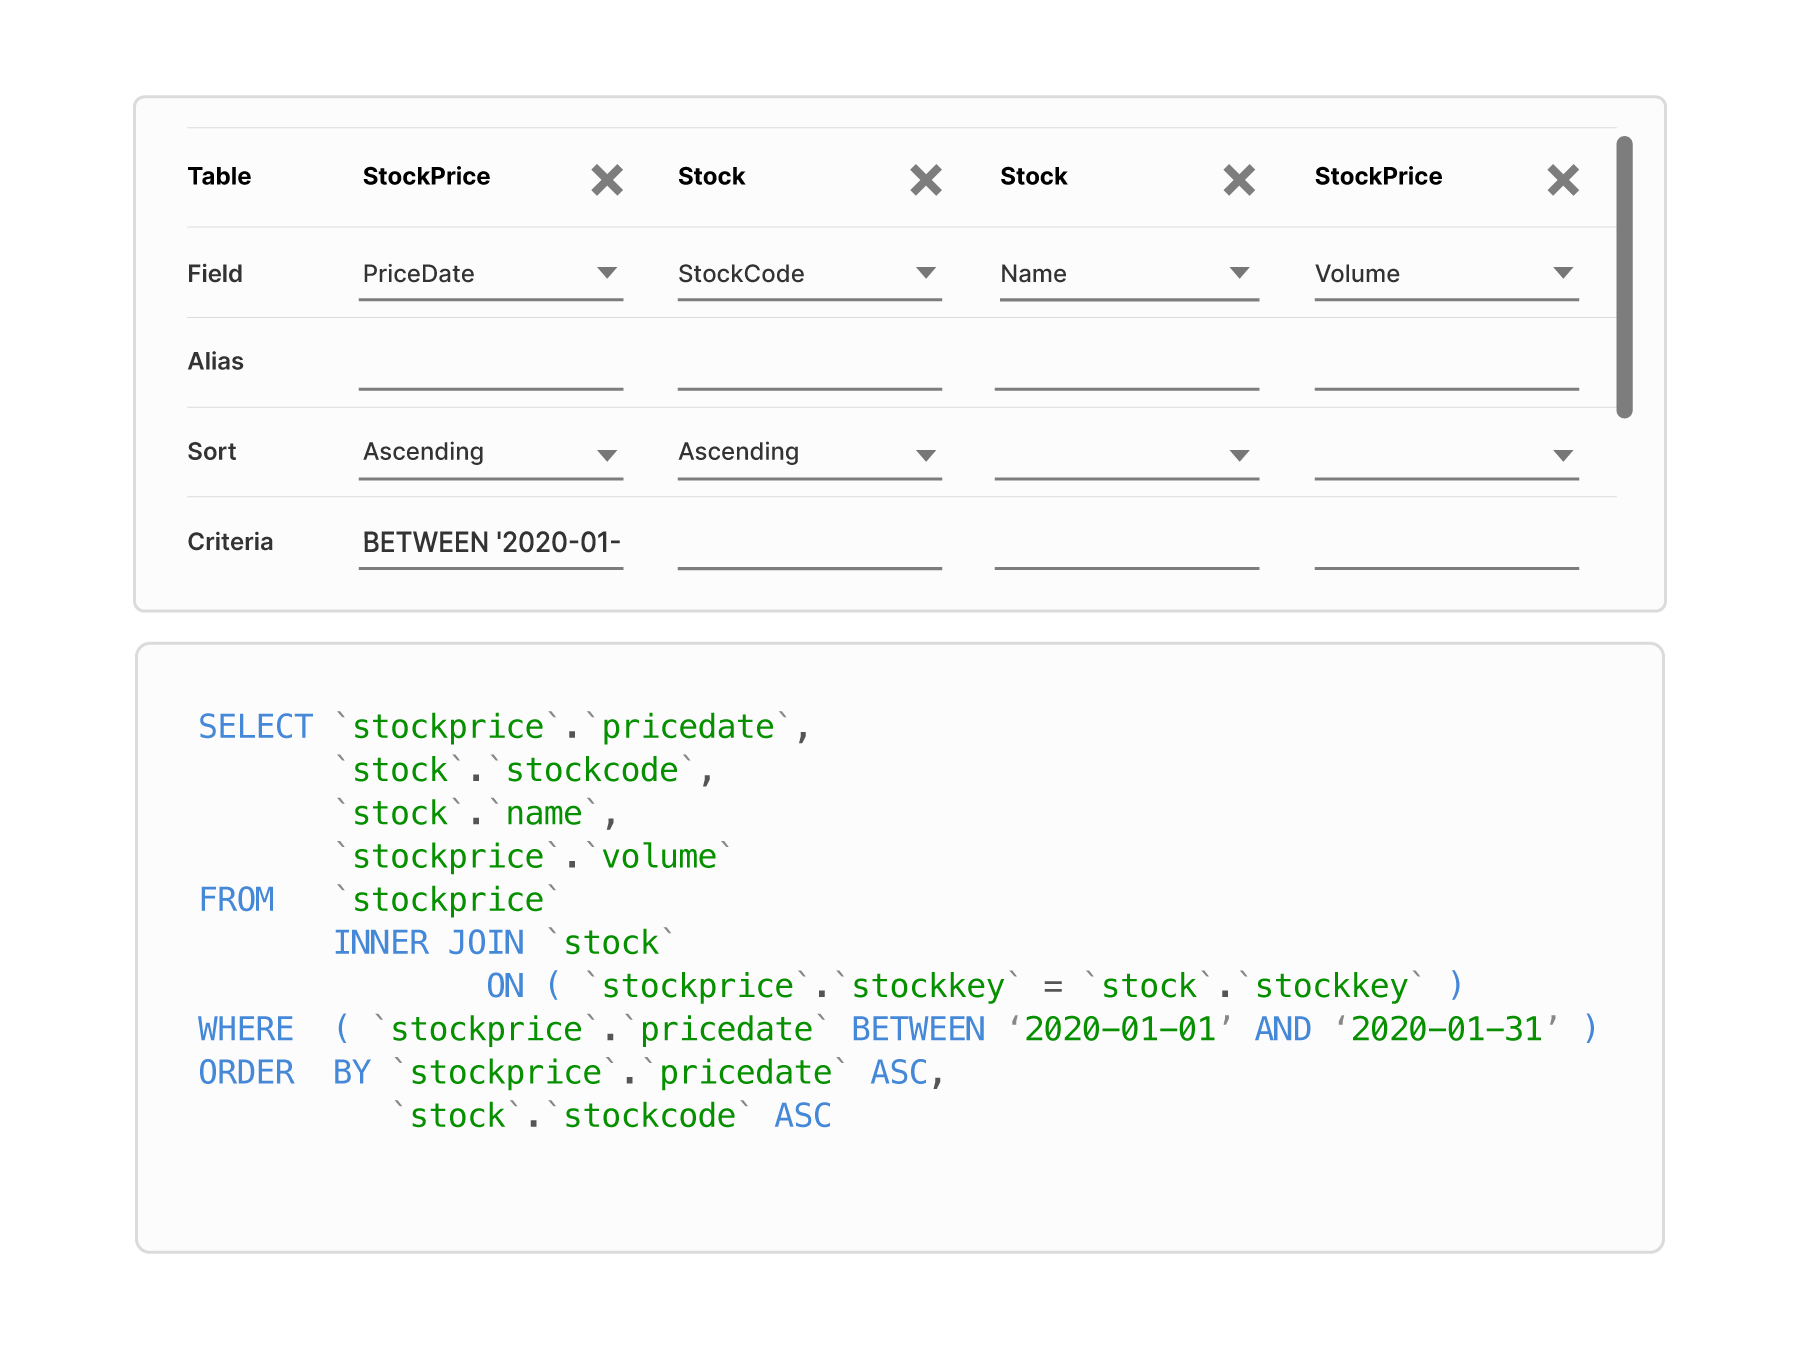Image resolution: width=1800 pixels, height=1350 pixels.
Task: Remove the Name column's Stock table X
Action: (1239, 180)
